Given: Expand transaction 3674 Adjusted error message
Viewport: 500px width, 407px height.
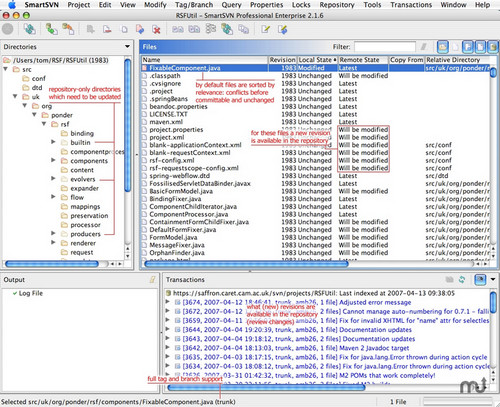Looking at the screenshot, I should (168, 302).
